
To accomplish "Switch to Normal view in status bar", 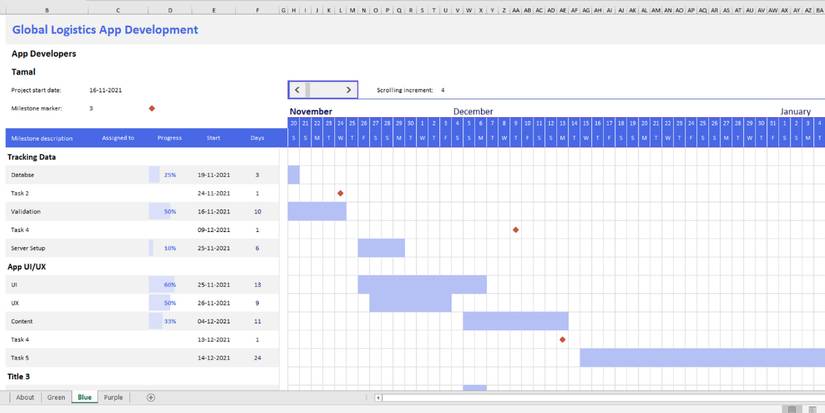I will (791, 409).
